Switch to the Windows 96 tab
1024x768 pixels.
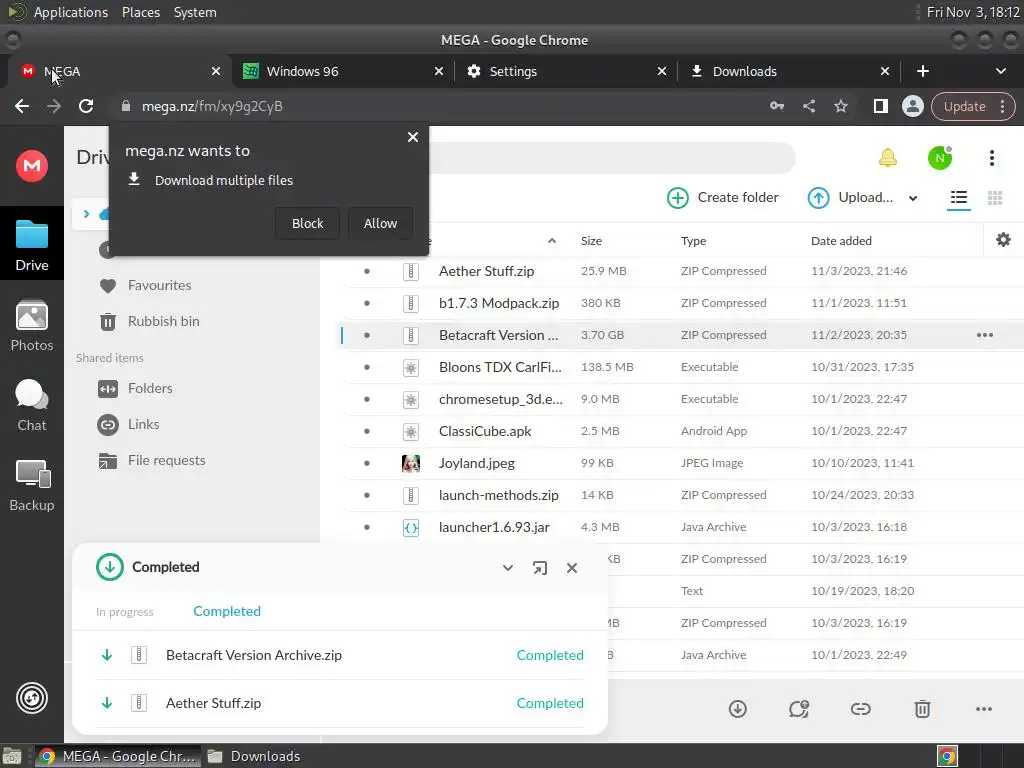click(343, 71)
